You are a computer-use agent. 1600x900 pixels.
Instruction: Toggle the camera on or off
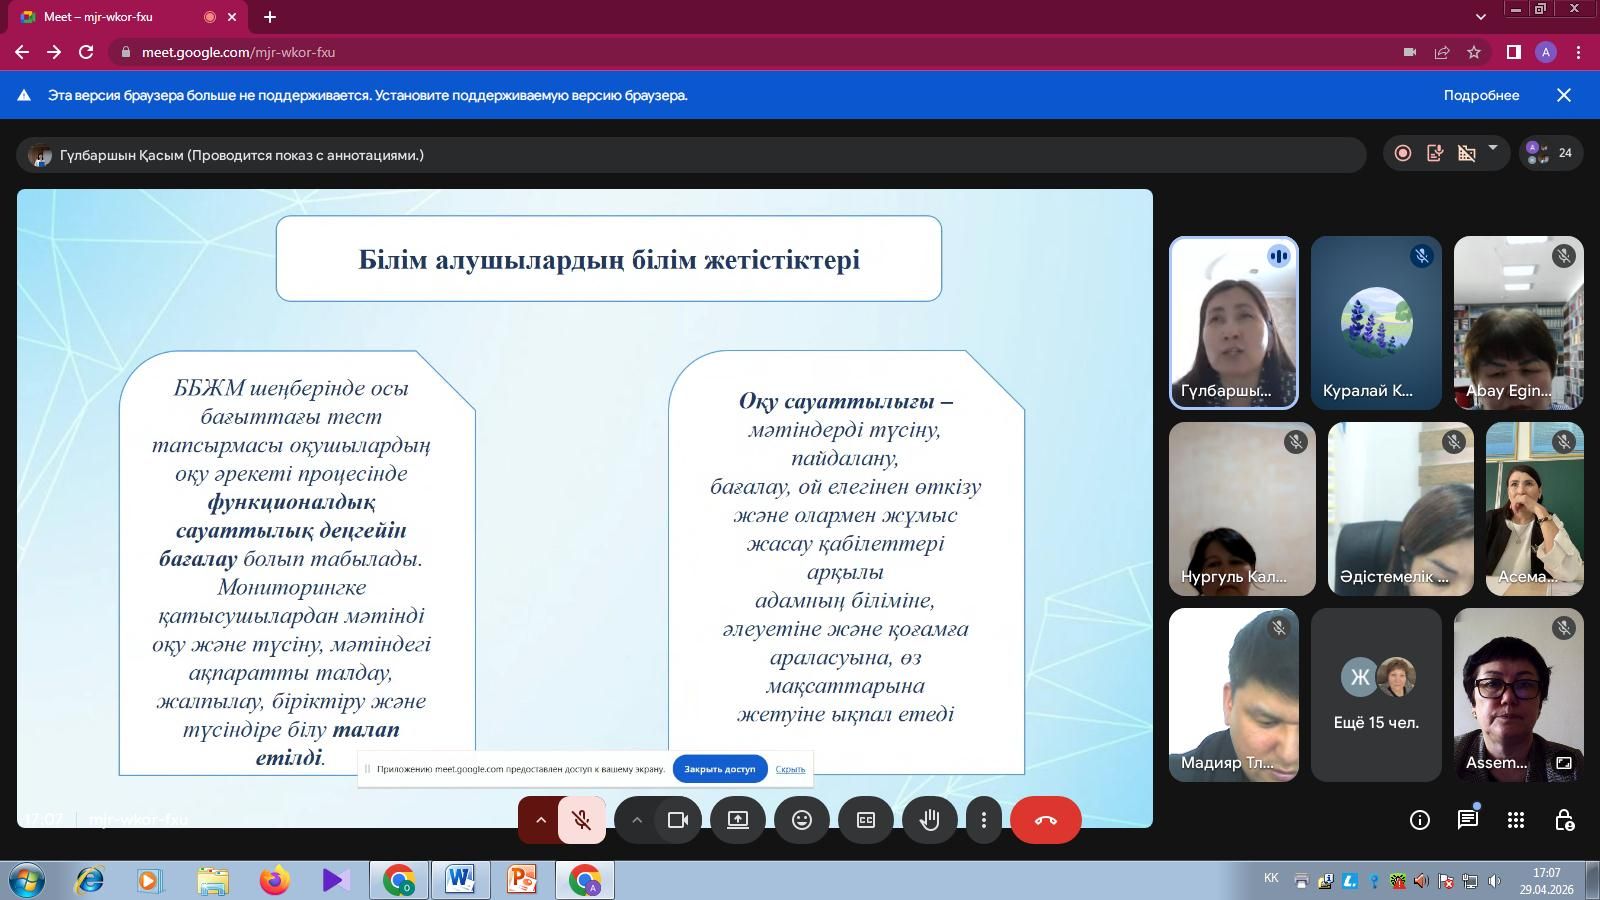(678, 820)
